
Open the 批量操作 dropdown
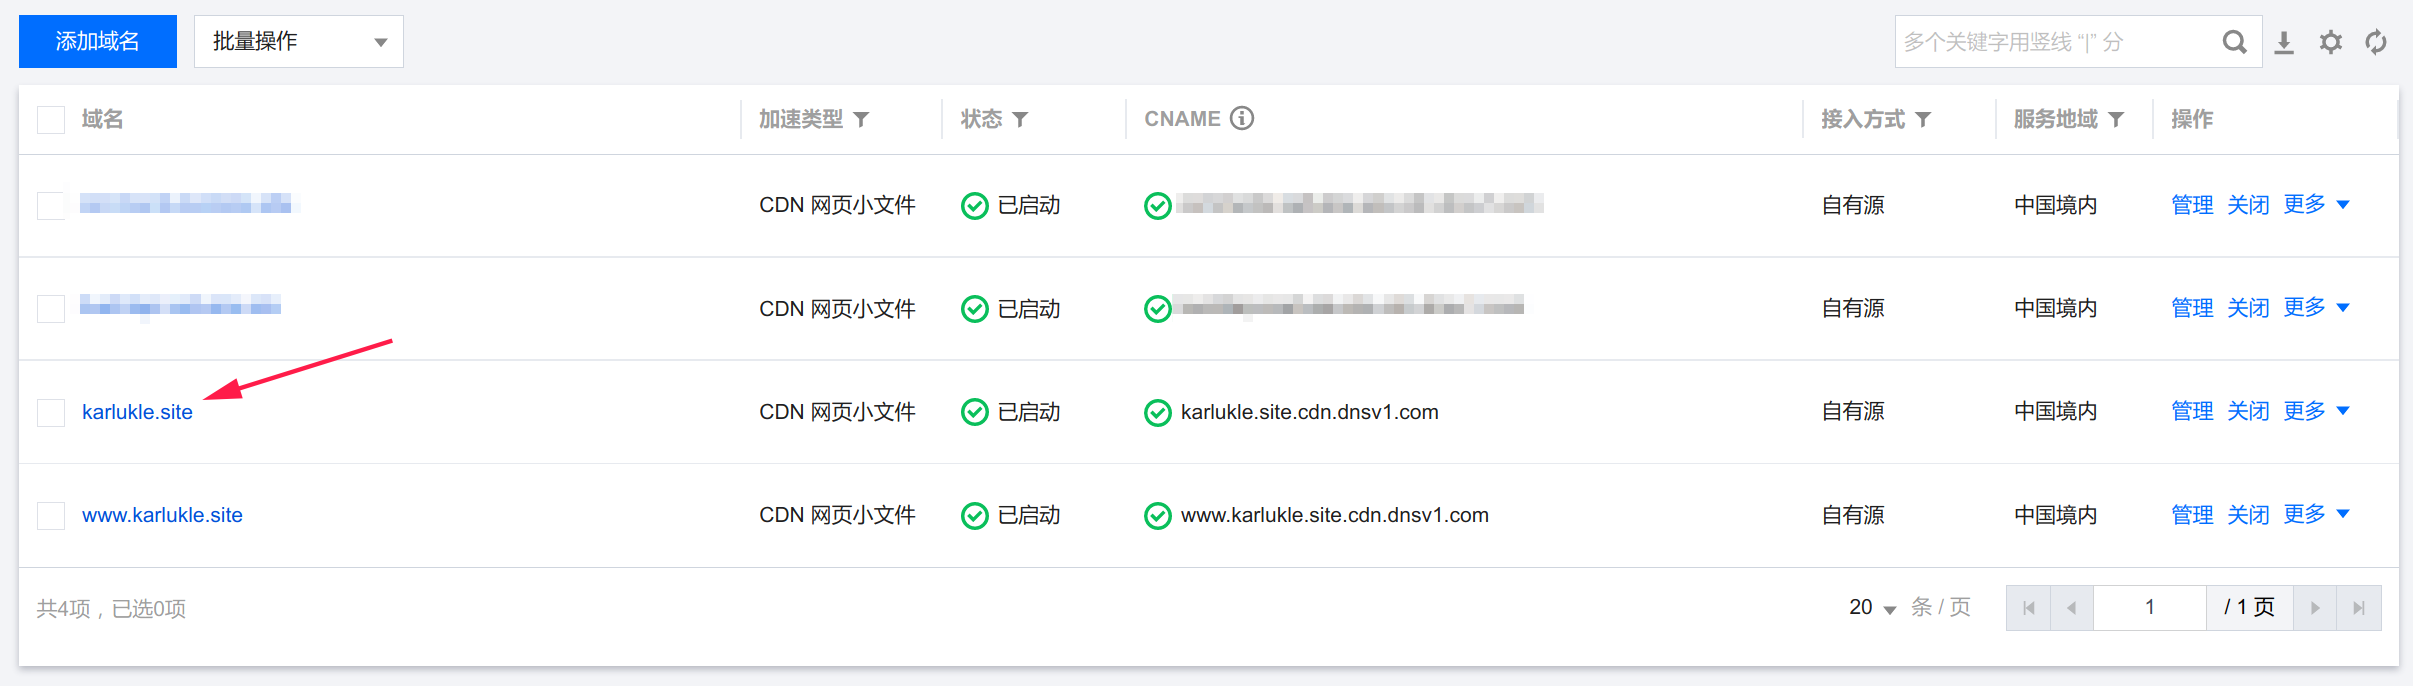(298, 42)
